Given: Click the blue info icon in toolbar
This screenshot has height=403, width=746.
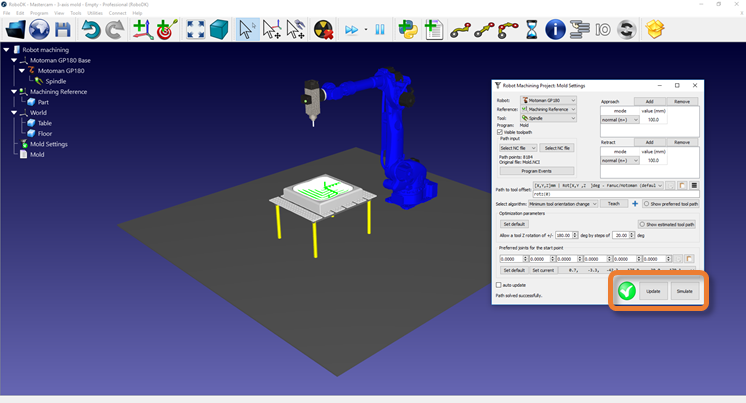Looking at the screenshot, I should 556,30.
